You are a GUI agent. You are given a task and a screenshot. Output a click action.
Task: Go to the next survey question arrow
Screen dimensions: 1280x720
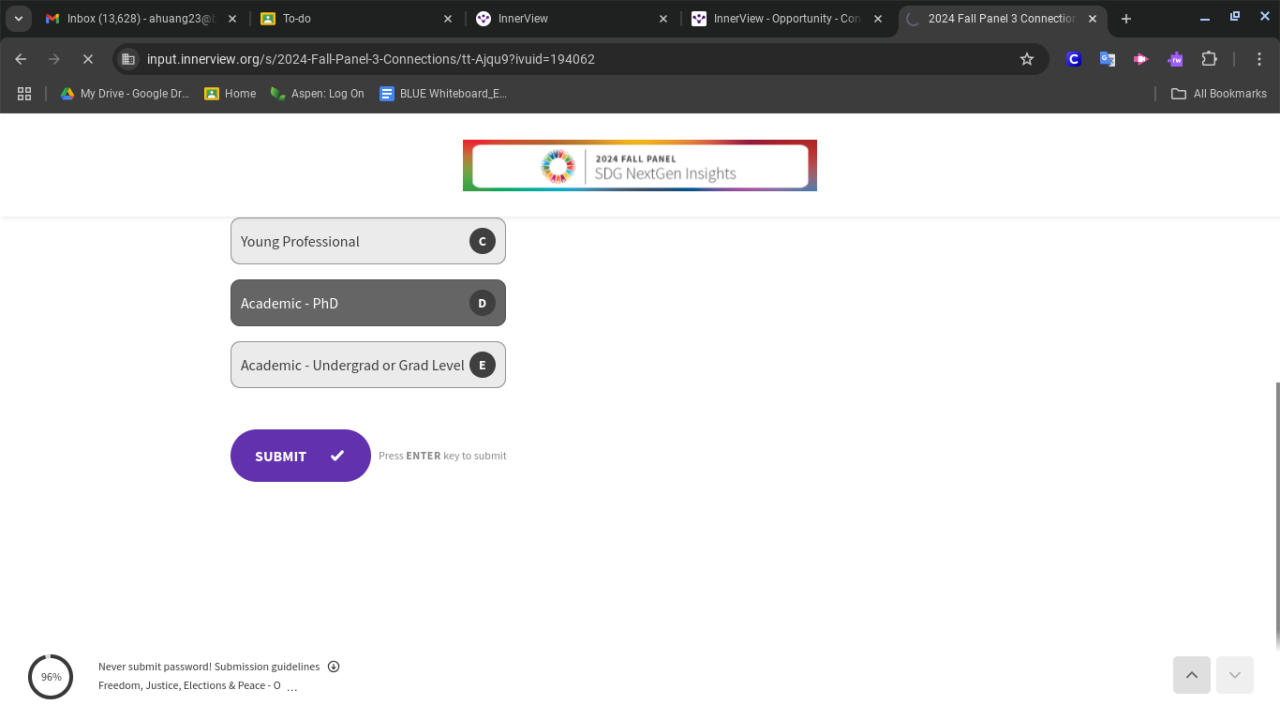[x=1235, y=675]
